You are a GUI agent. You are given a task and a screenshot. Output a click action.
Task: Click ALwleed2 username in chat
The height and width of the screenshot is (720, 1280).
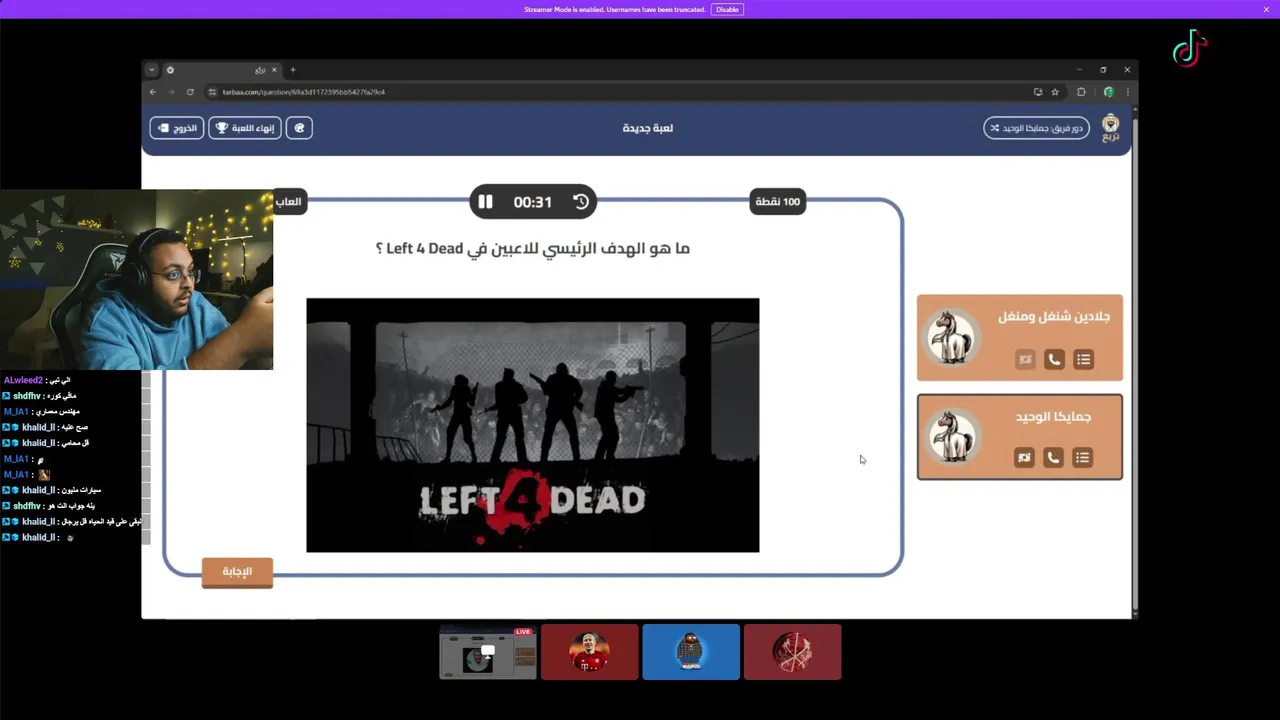coord(23,380)
